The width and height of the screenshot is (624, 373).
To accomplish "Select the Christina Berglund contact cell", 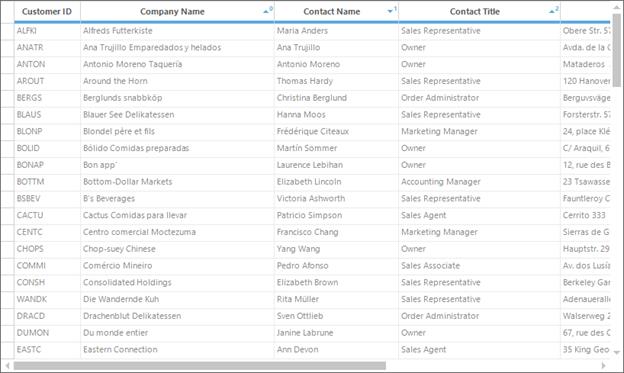I will 336,98.
